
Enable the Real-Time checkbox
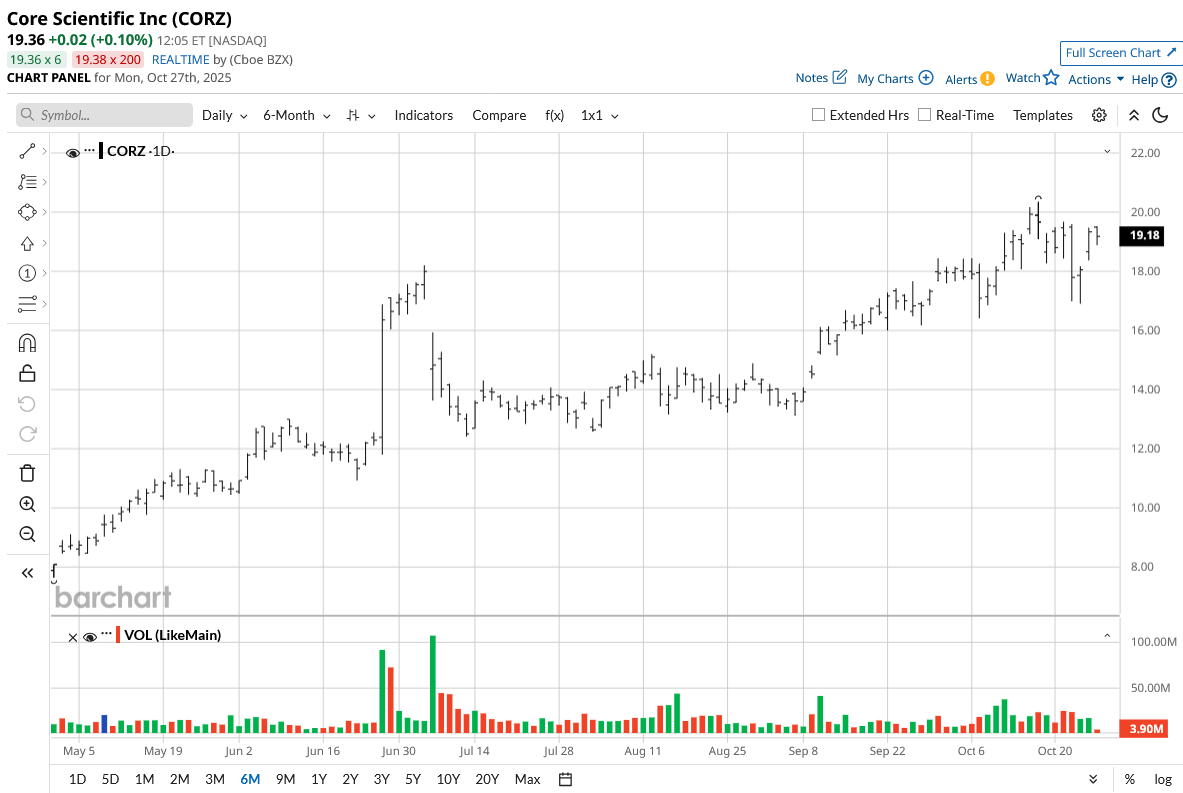pos(924,115)
